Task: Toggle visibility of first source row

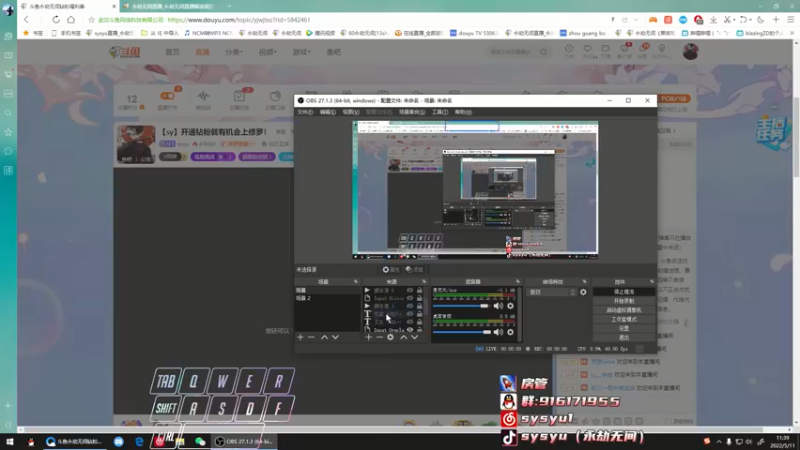Action: (410, 290)
